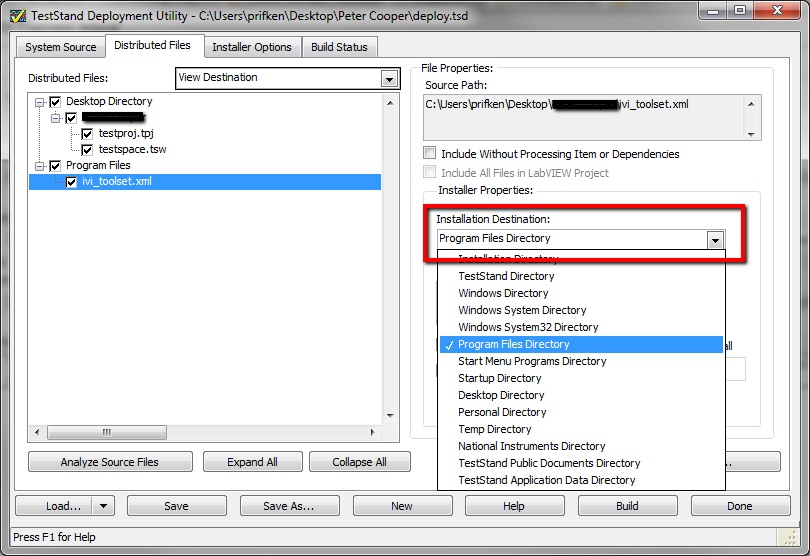810x556 pixels.
Task: Click the Source Path scroll down arrow
Action: click(752, 134)
